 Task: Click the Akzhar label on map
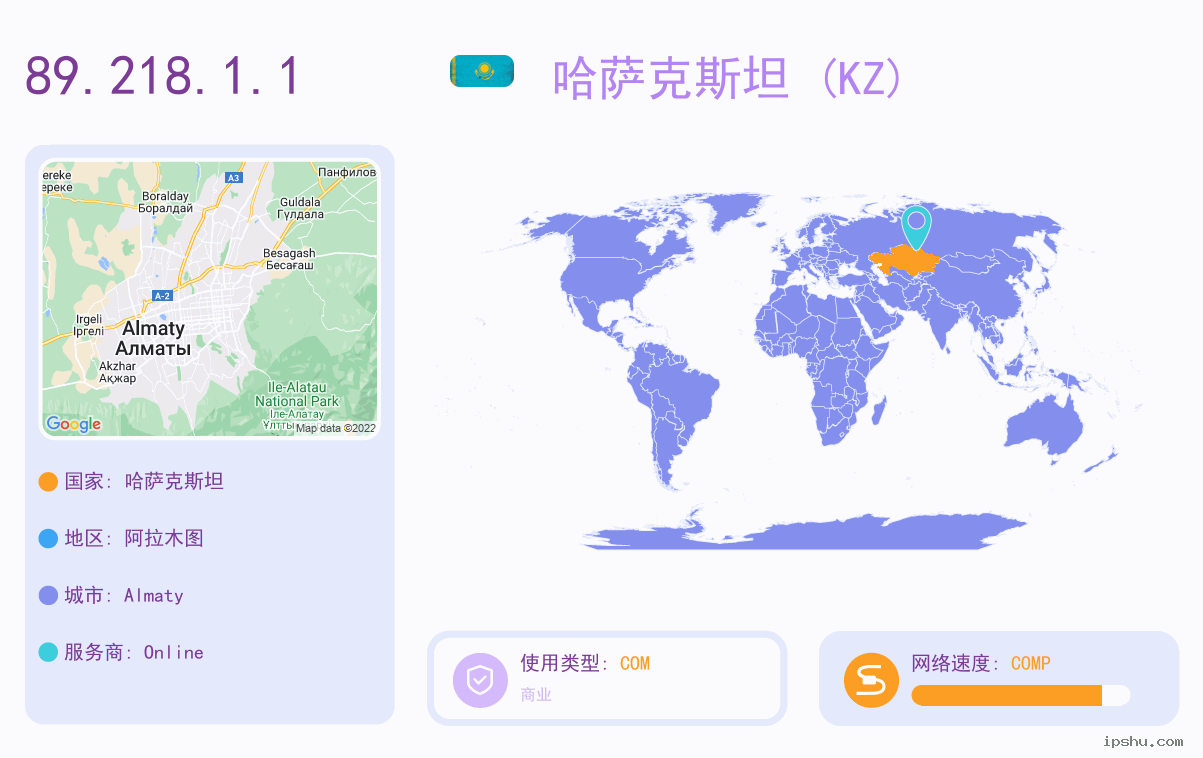[117, 372]
